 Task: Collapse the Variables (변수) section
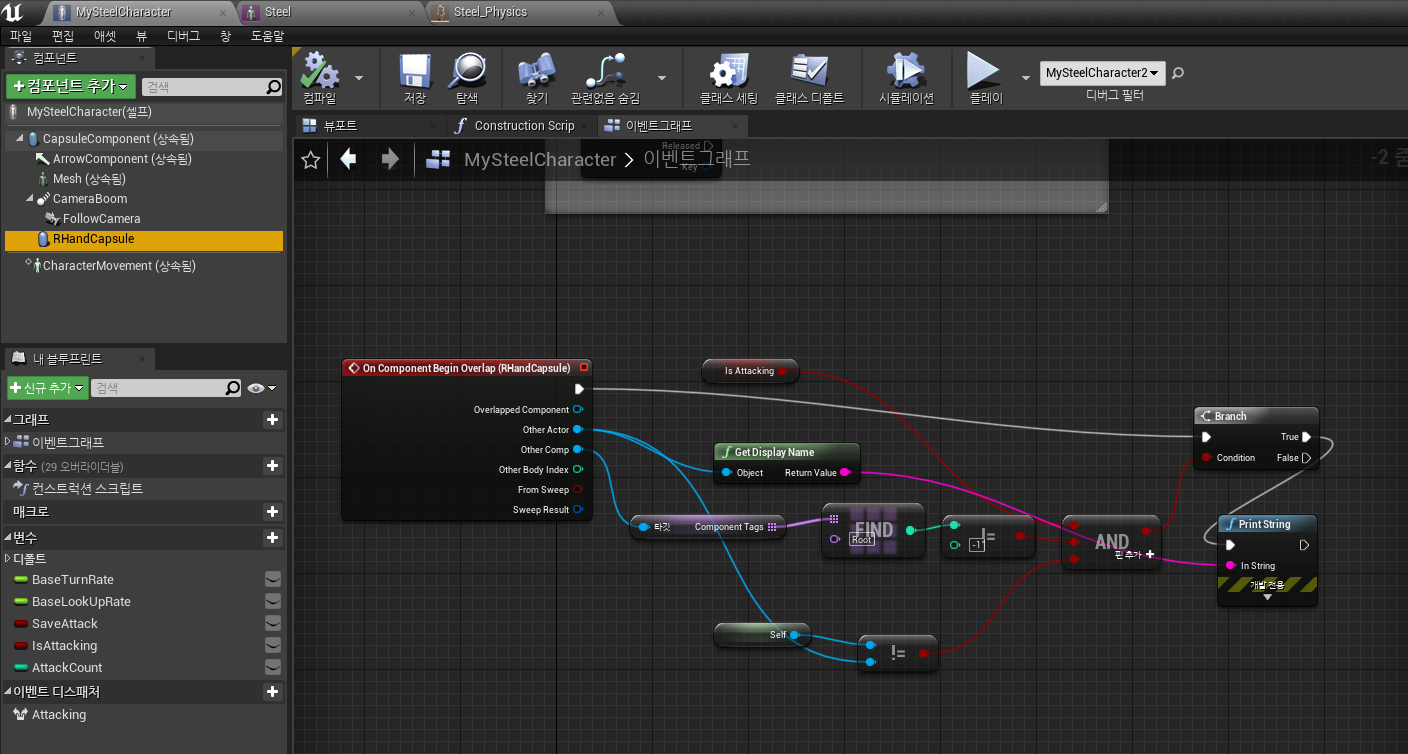(x=8, y=538)
